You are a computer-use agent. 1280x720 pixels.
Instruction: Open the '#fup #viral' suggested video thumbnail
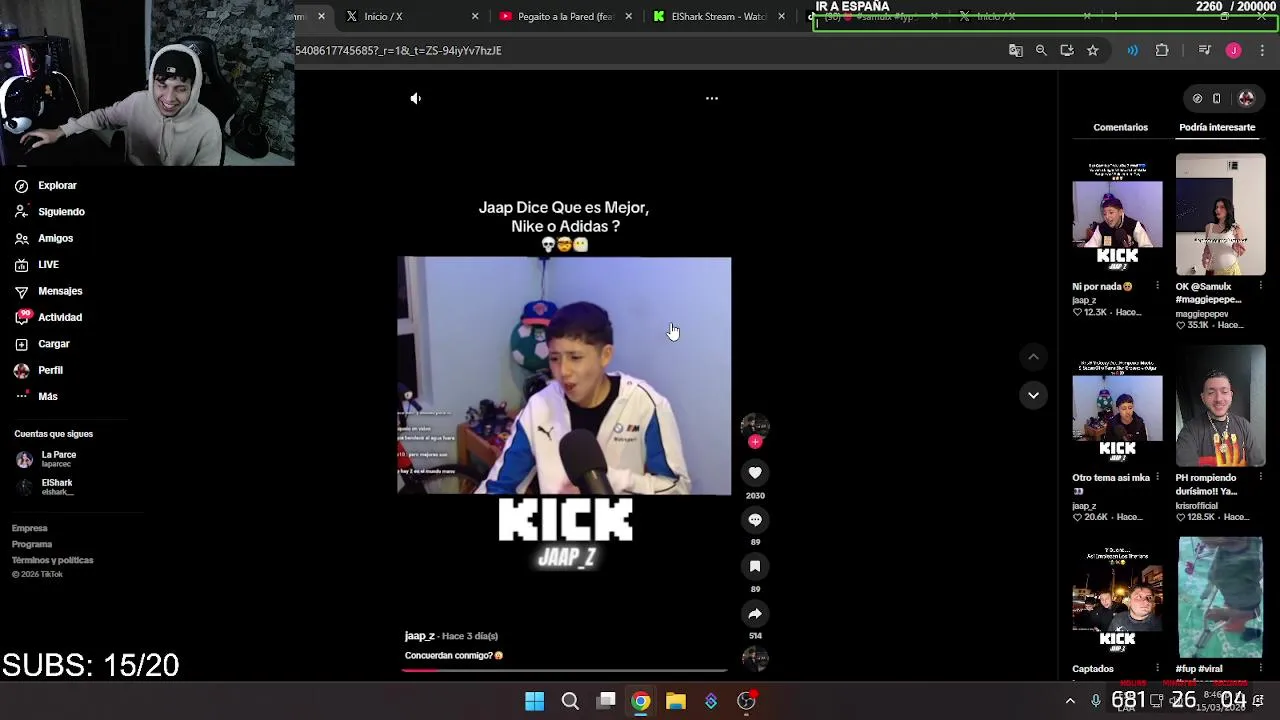(x=1220, y=598)
